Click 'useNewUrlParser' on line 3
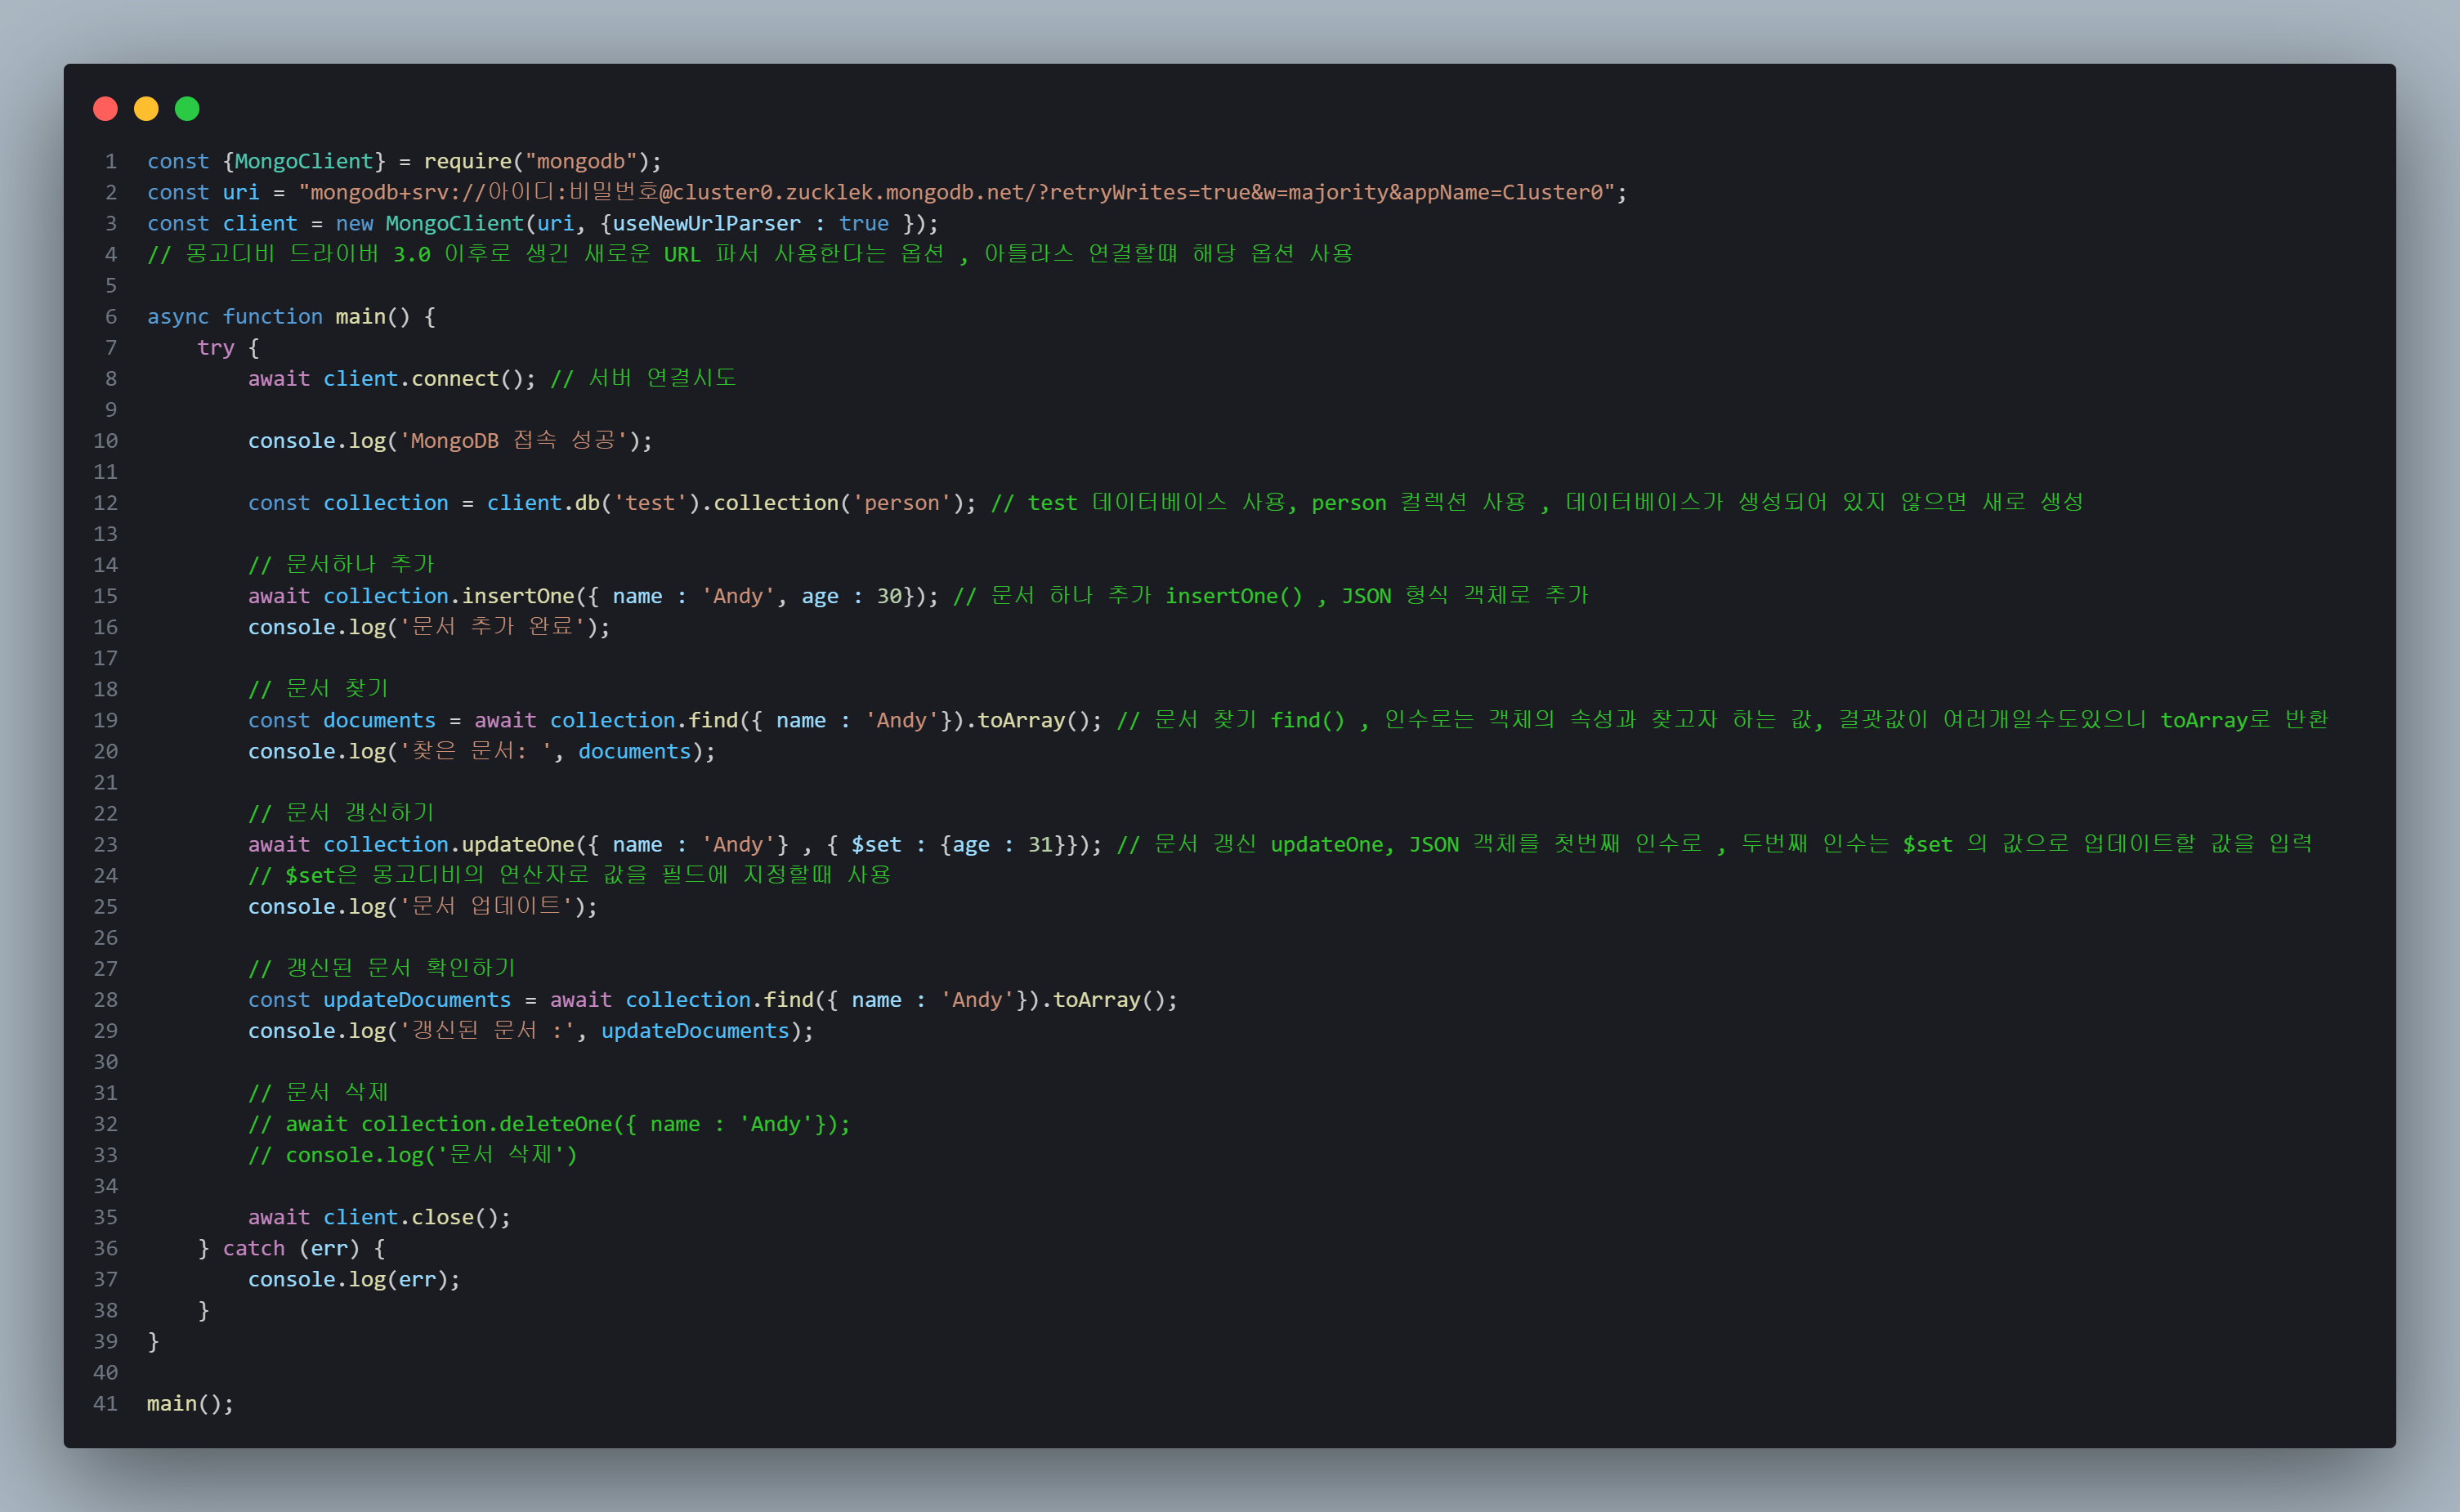The width and height of the screenshot is (2460, 1512). click(706, 223)
